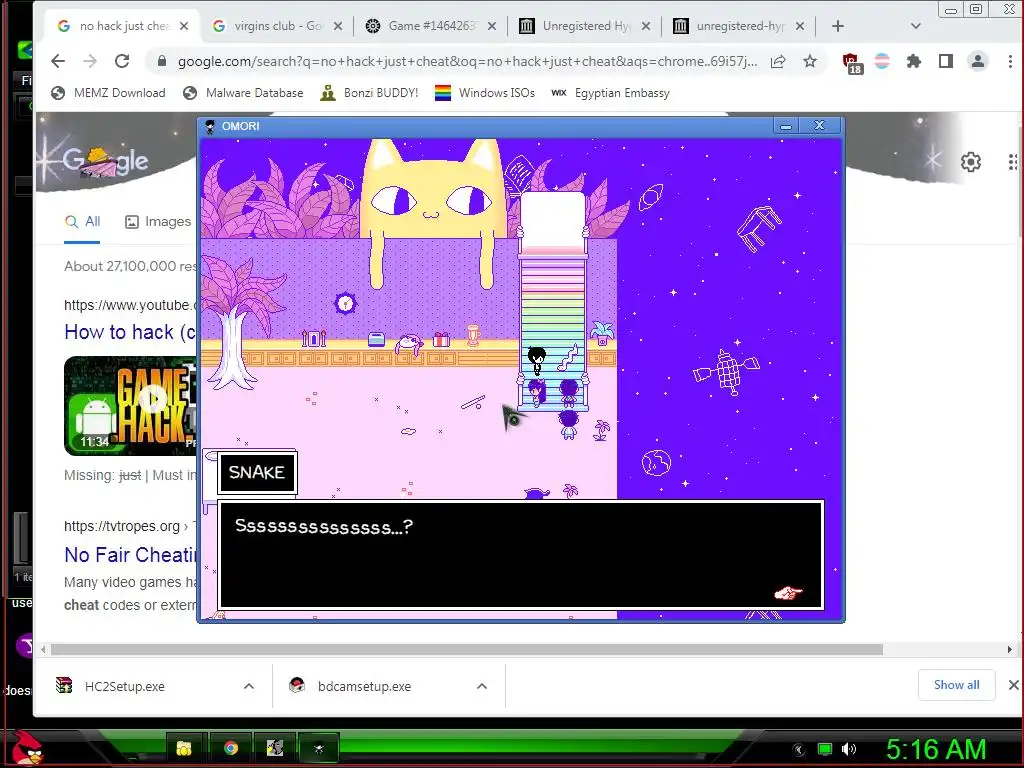The width and height of the screenshot is (1024, 768).
Task: Click the horizontal page scrollbar
Action: tap(466, 650)
